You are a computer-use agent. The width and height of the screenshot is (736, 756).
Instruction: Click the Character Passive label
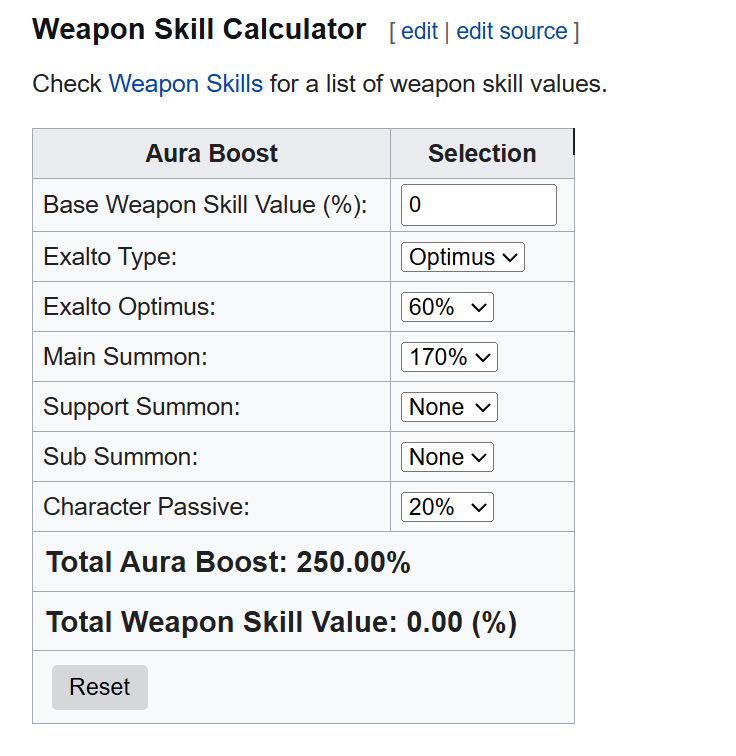pos(147,507)
